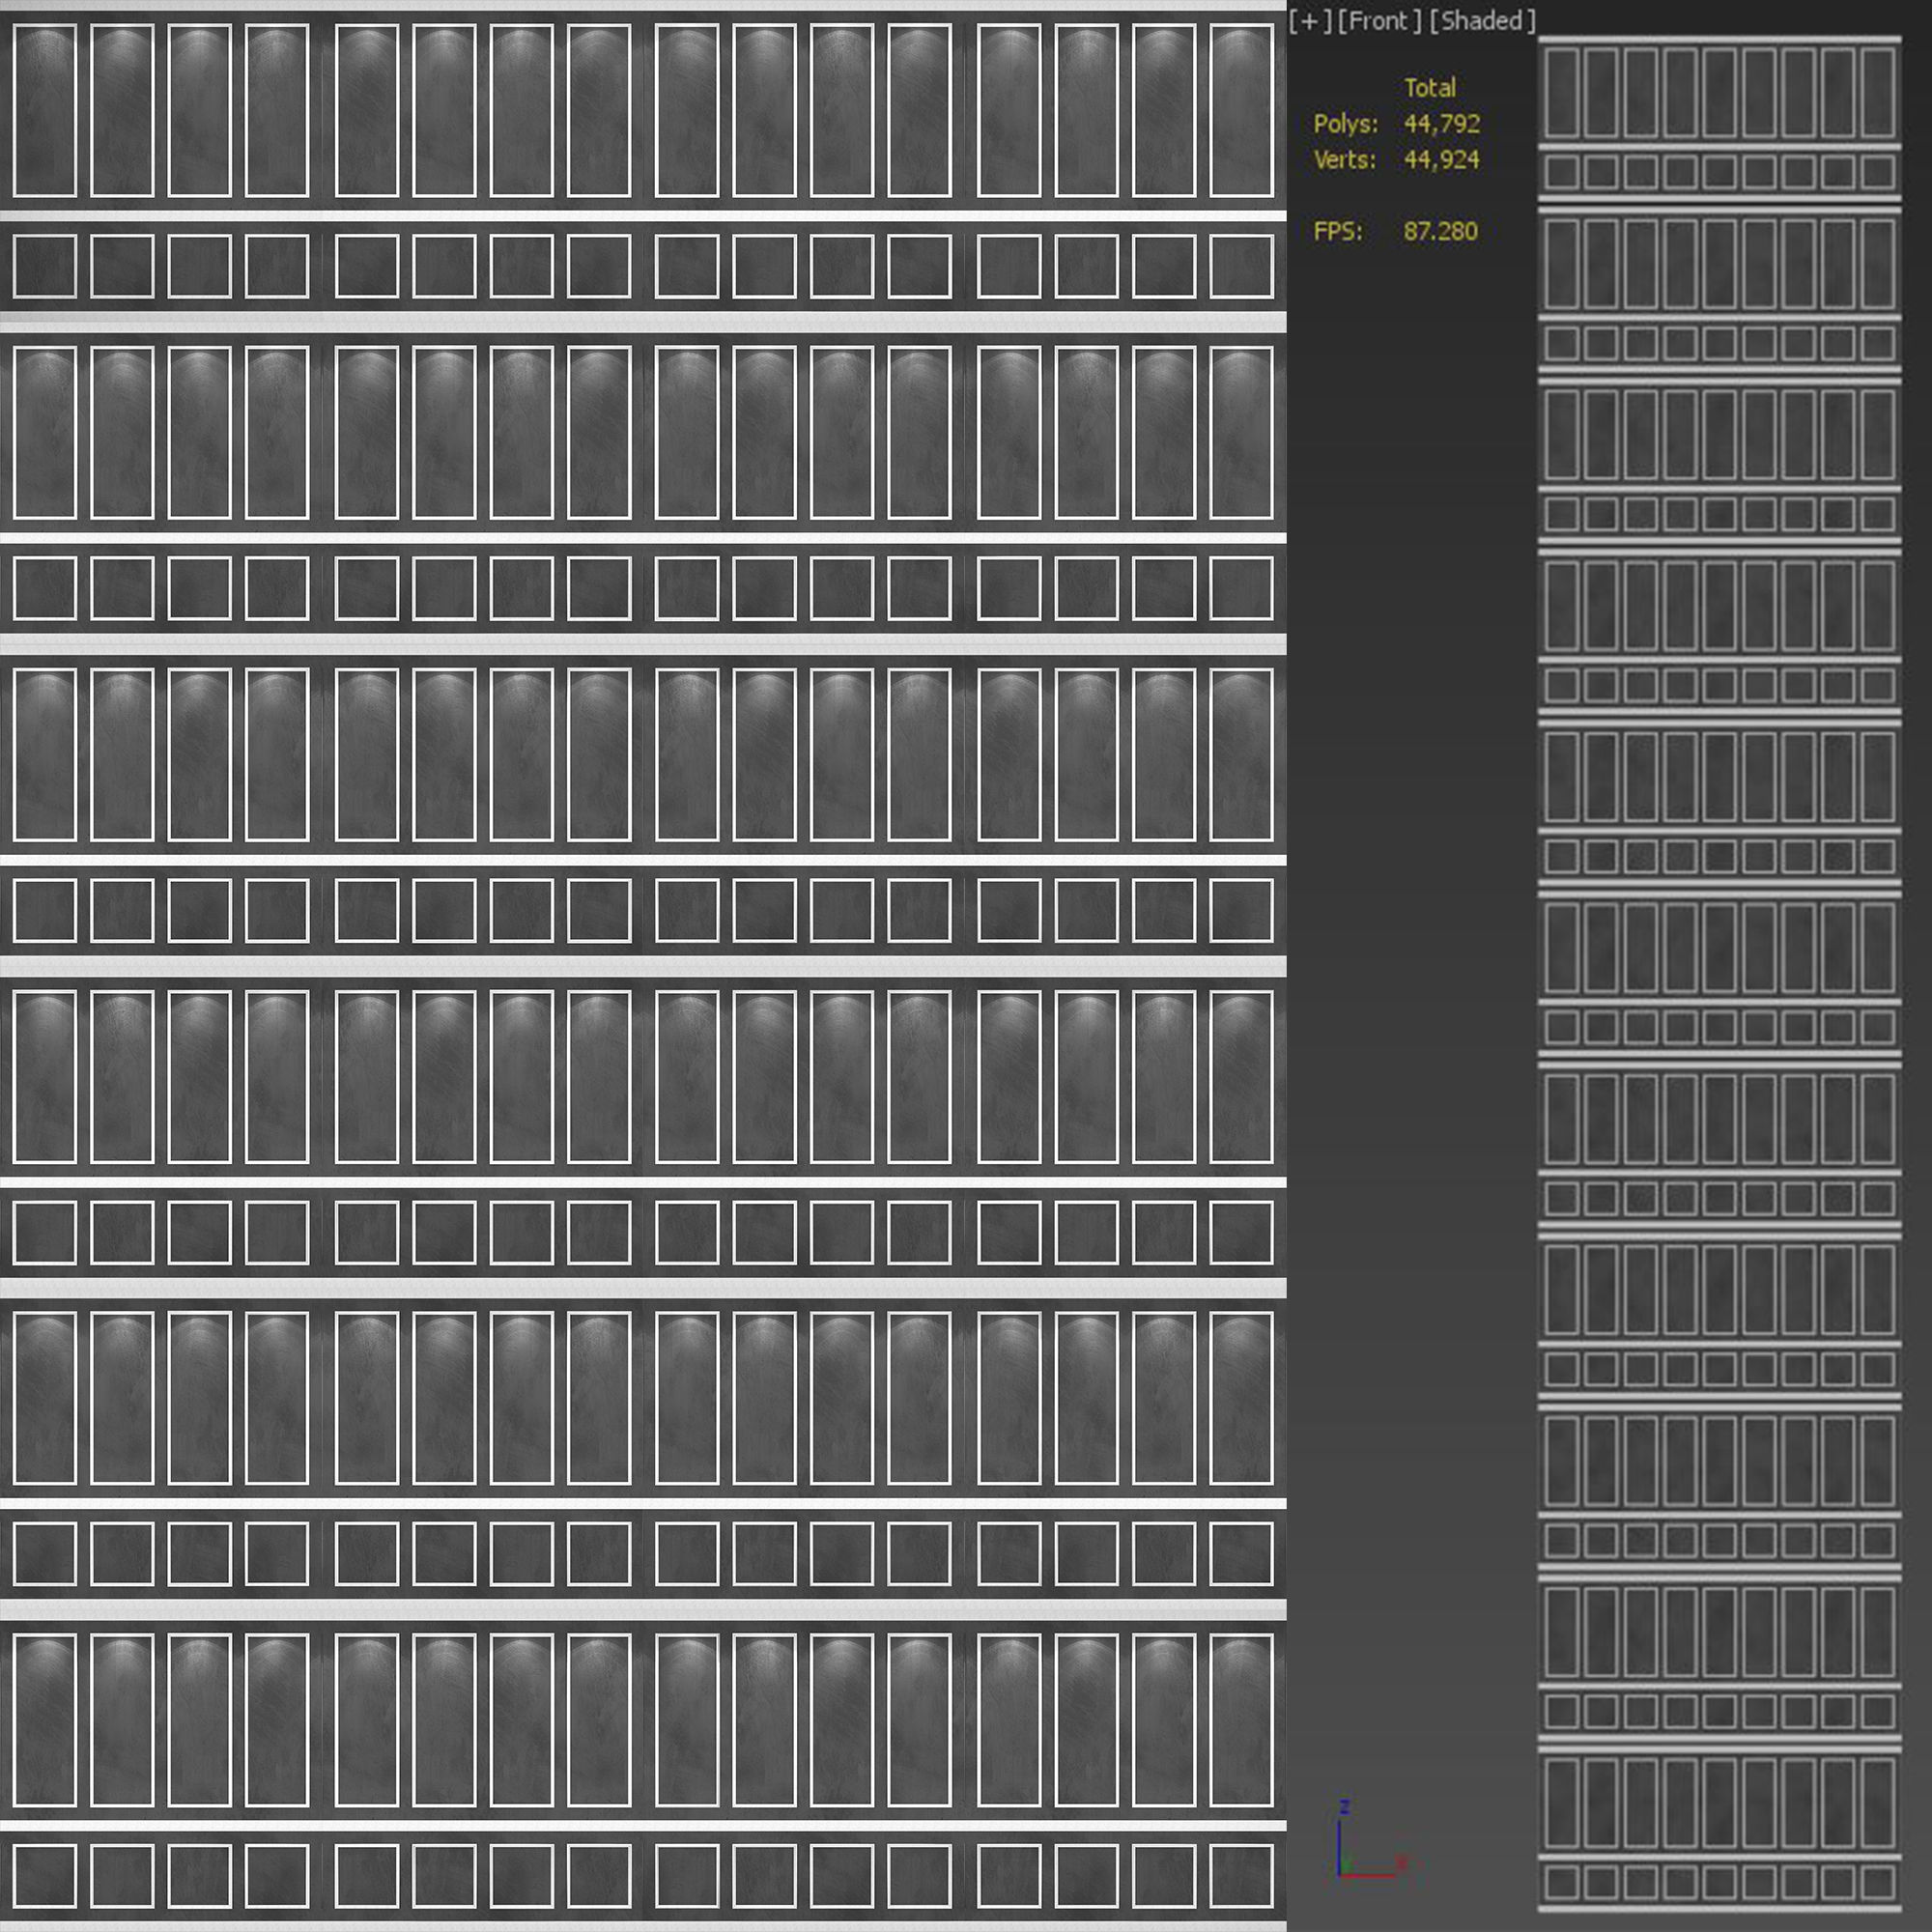Click the Polys count value 44,792
The image size is (1932, 1932).
point(1442,124)
